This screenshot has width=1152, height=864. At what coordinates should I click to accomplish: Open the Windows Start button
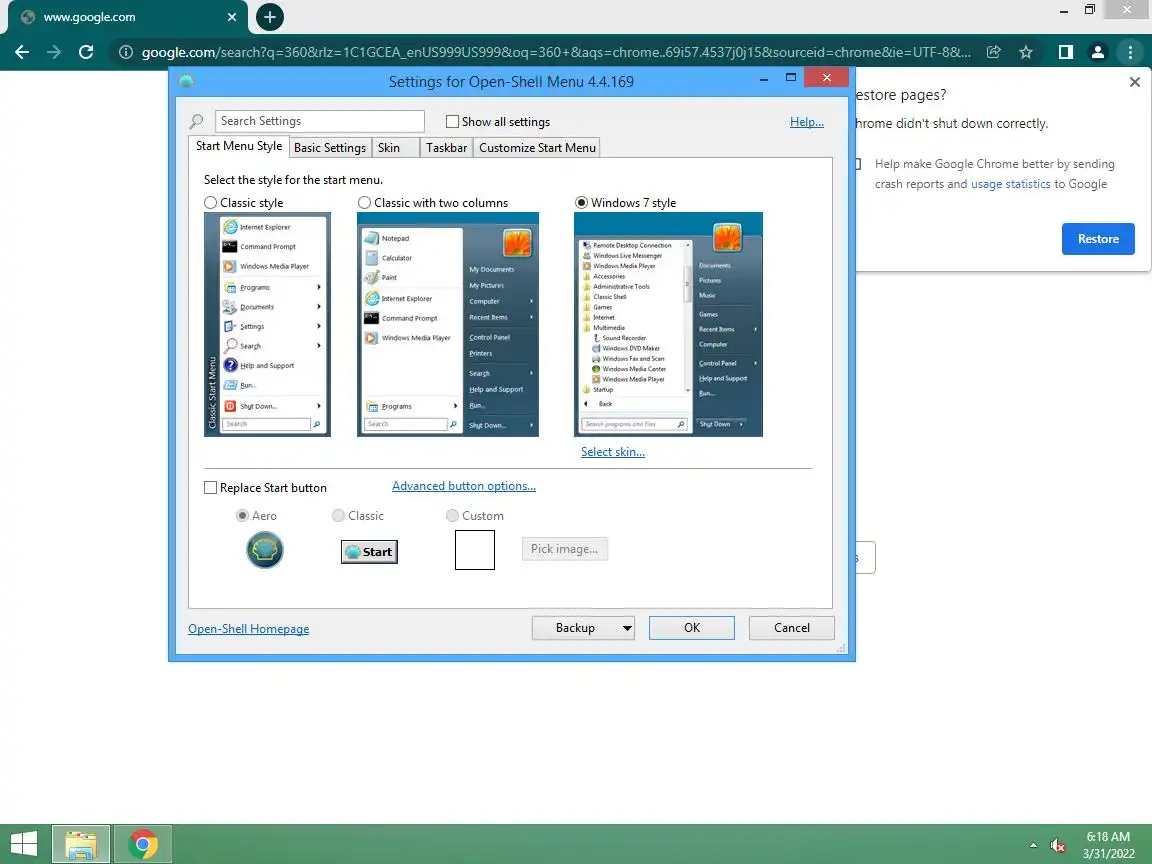[x=24, y=844]
